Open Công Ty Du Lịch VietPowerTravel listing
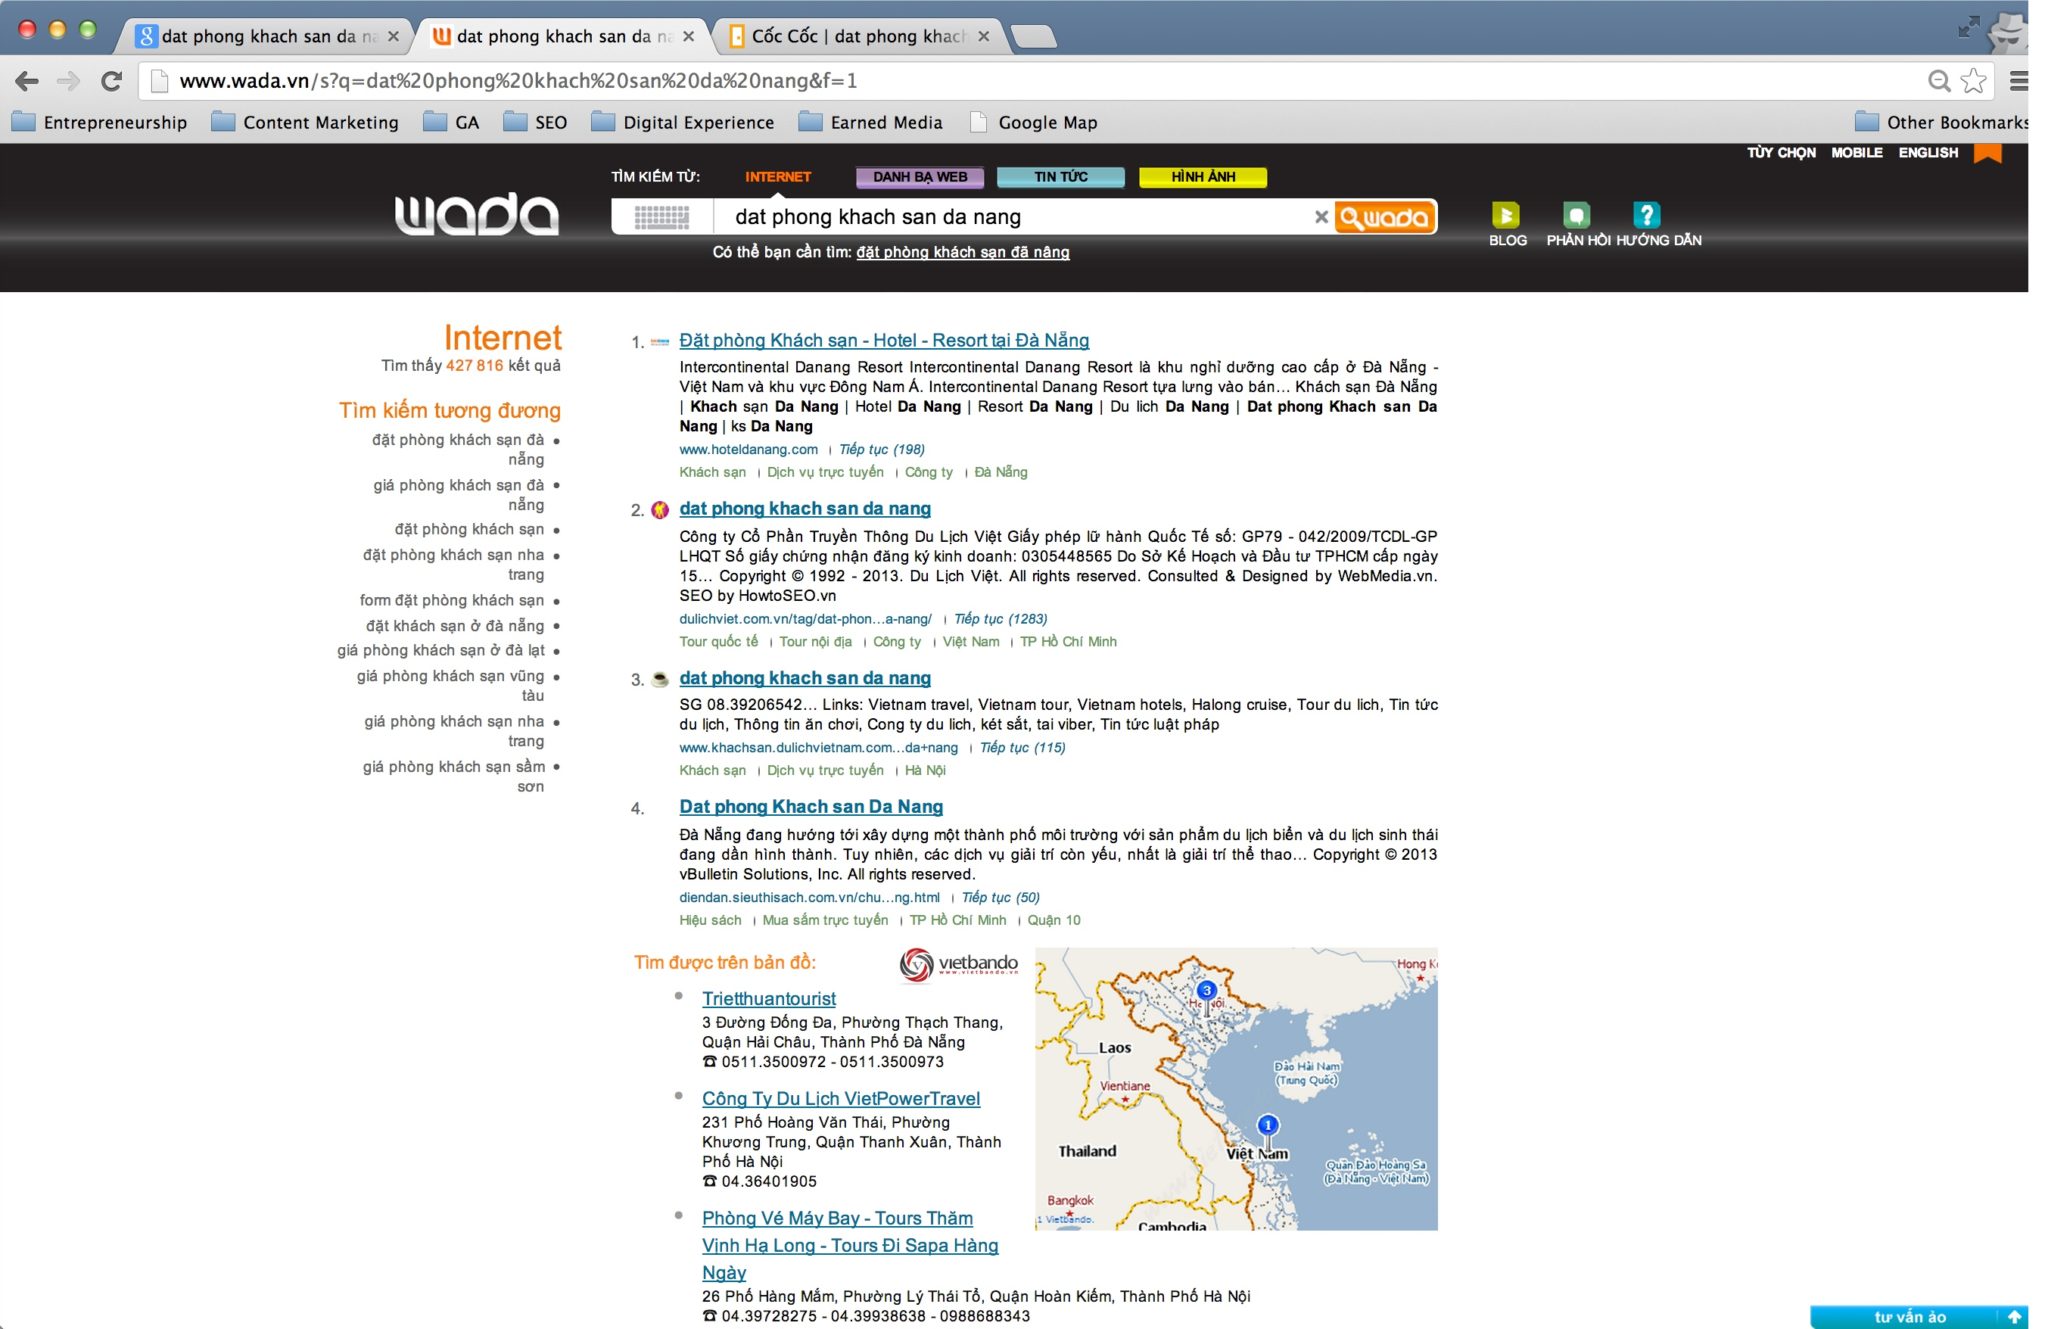Viewport: 2048px width, 1329px height. coord(840,1098)
